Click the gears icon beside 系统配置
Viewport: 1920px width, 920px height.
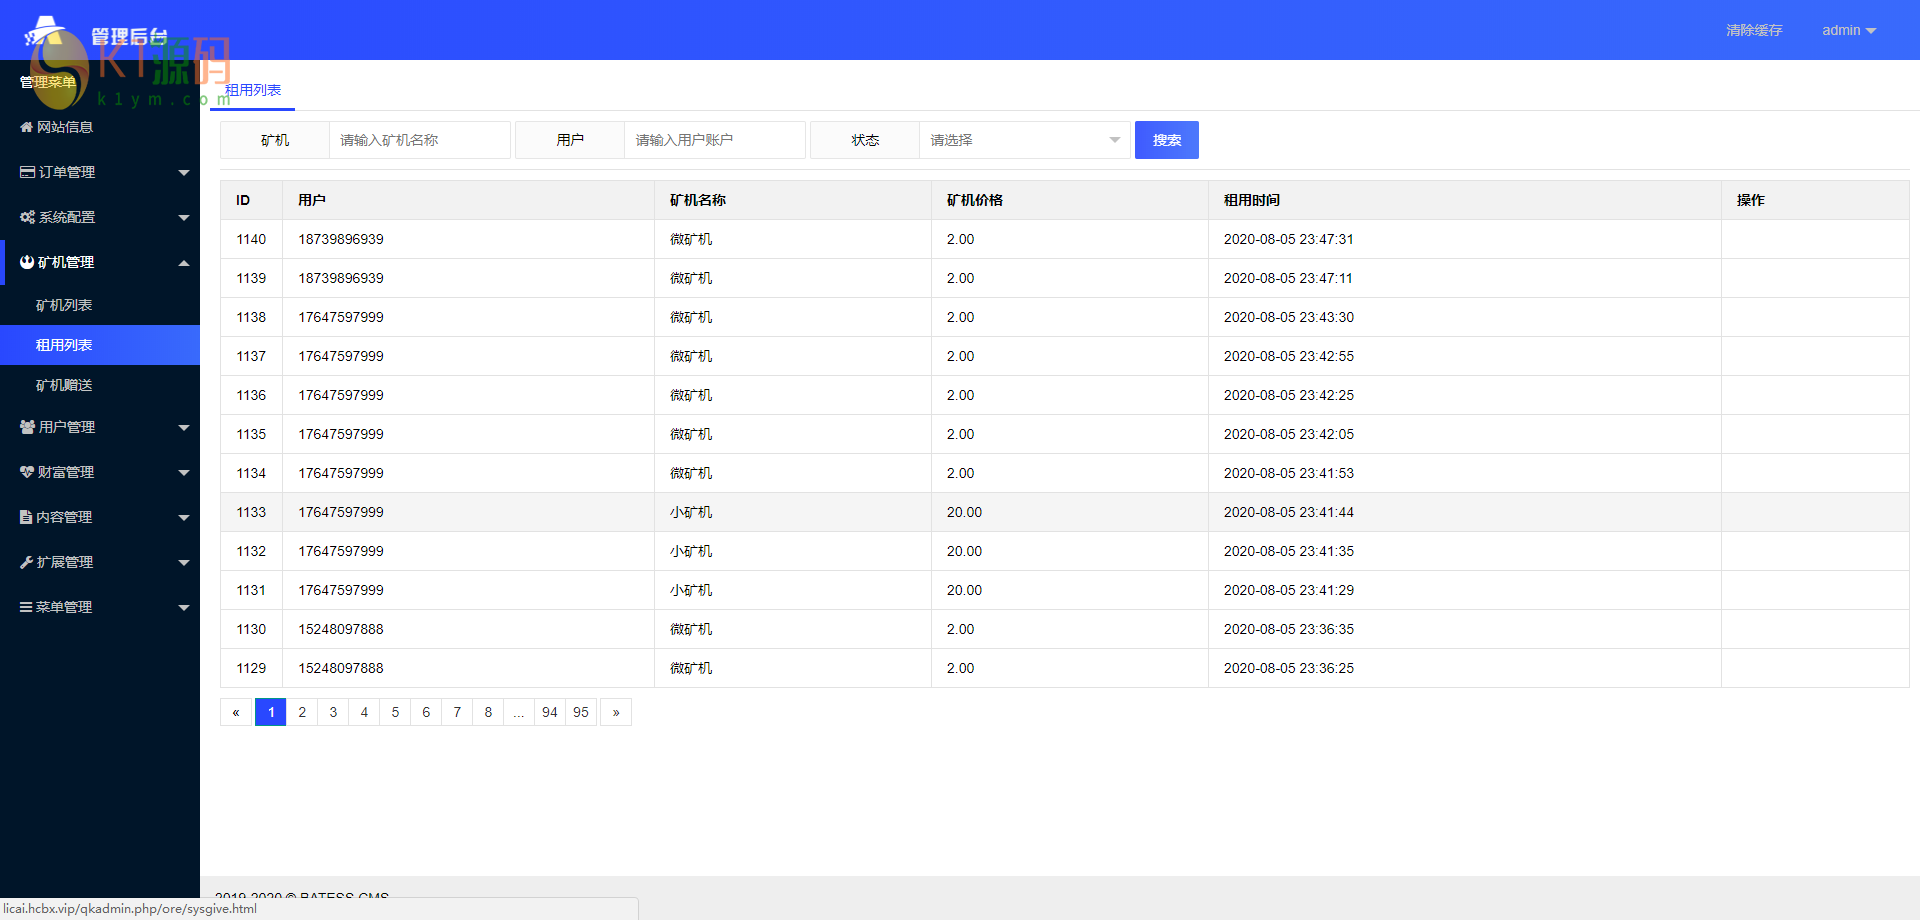tap(27, 217)
